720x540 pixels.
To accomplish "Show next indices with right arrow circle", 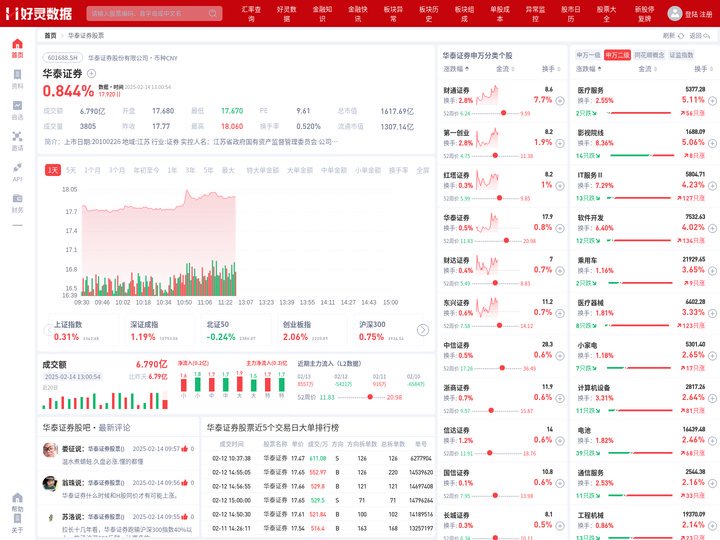I will click(422, 330).
